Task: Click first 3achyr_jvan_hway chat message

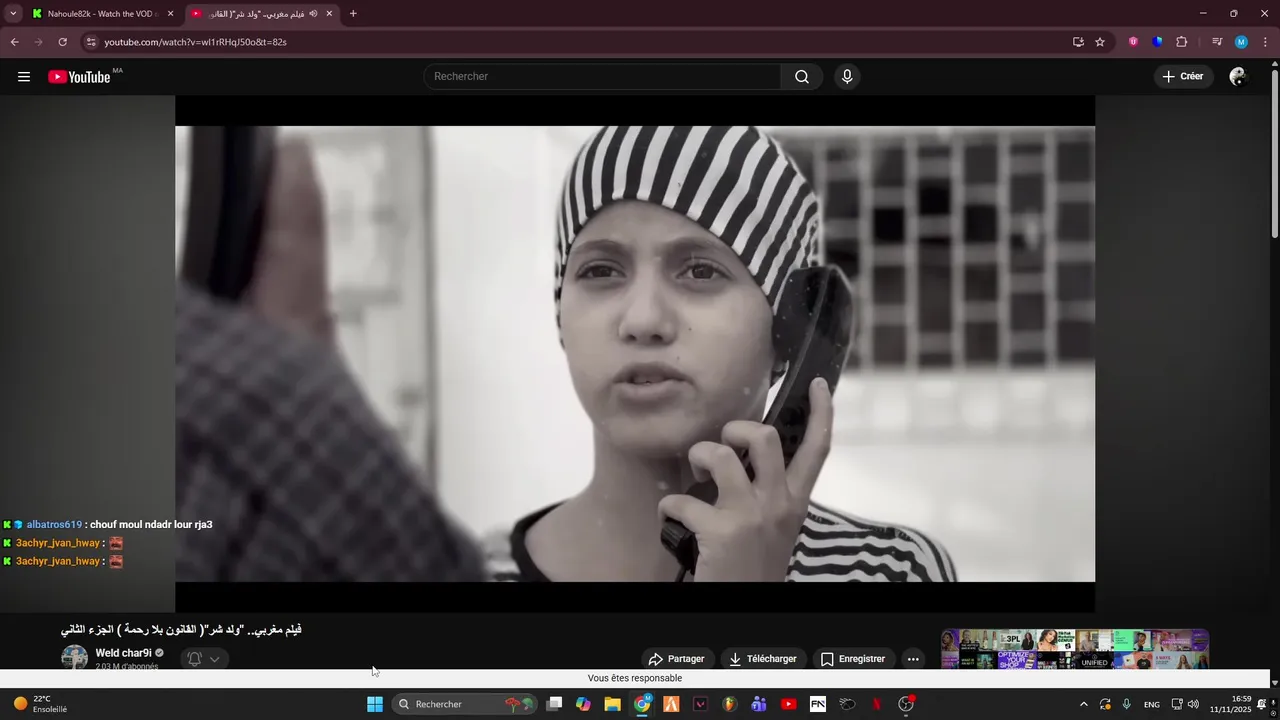Action: click(x=64, y=543)
